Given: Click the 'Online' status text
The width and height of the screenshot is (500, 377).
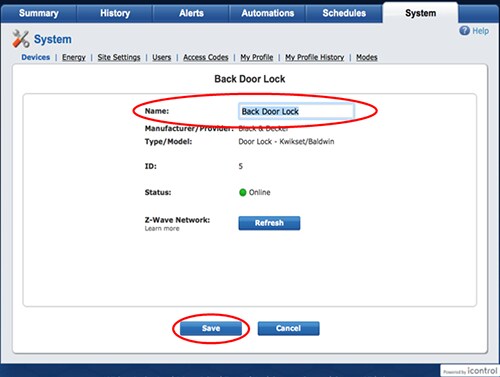Looking at the screenshot, I should (260, 192).
